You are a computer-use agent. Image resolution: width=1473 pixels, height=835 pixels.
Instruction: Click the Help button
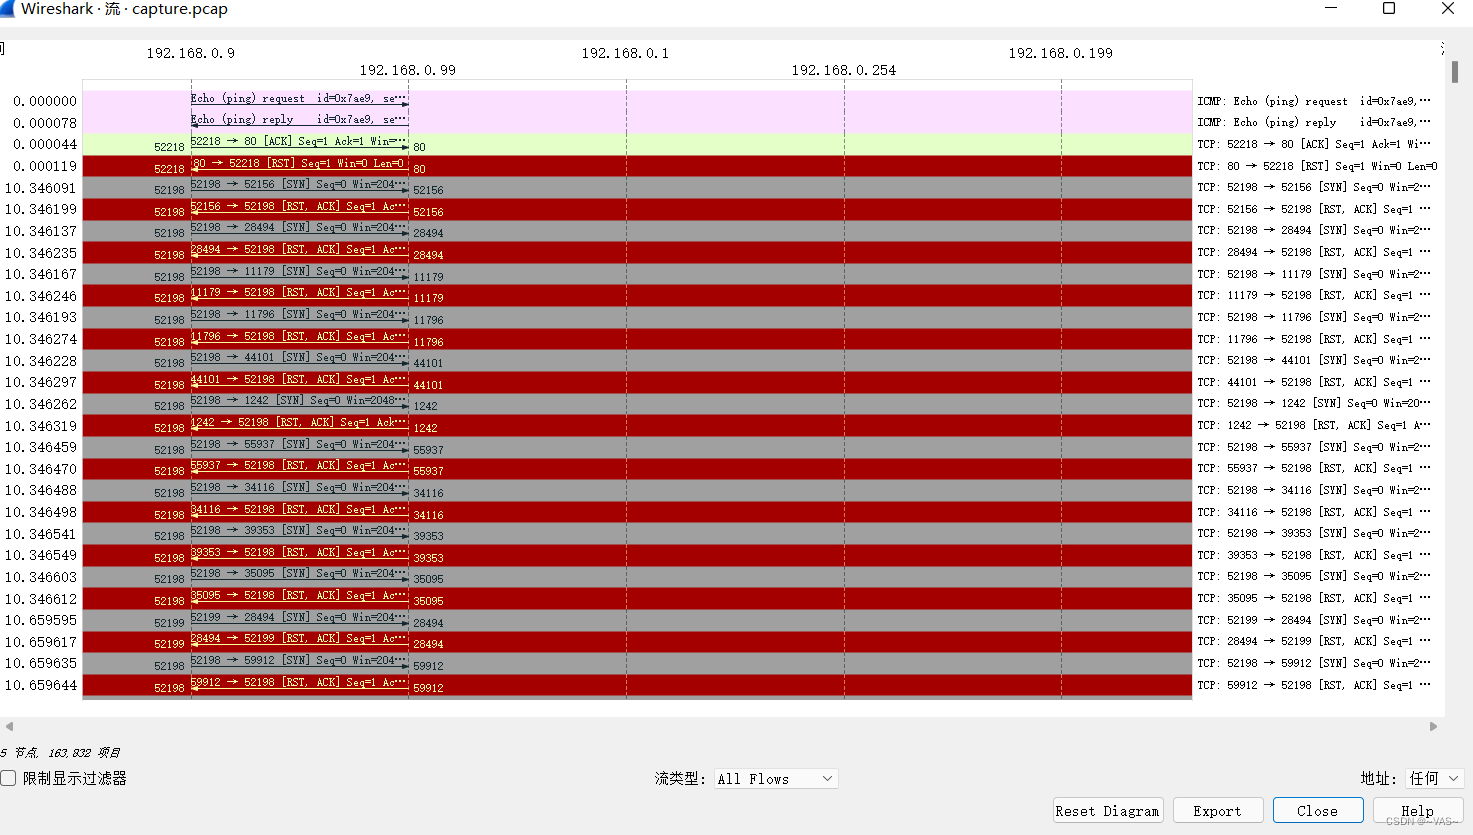pos(1417,811)
